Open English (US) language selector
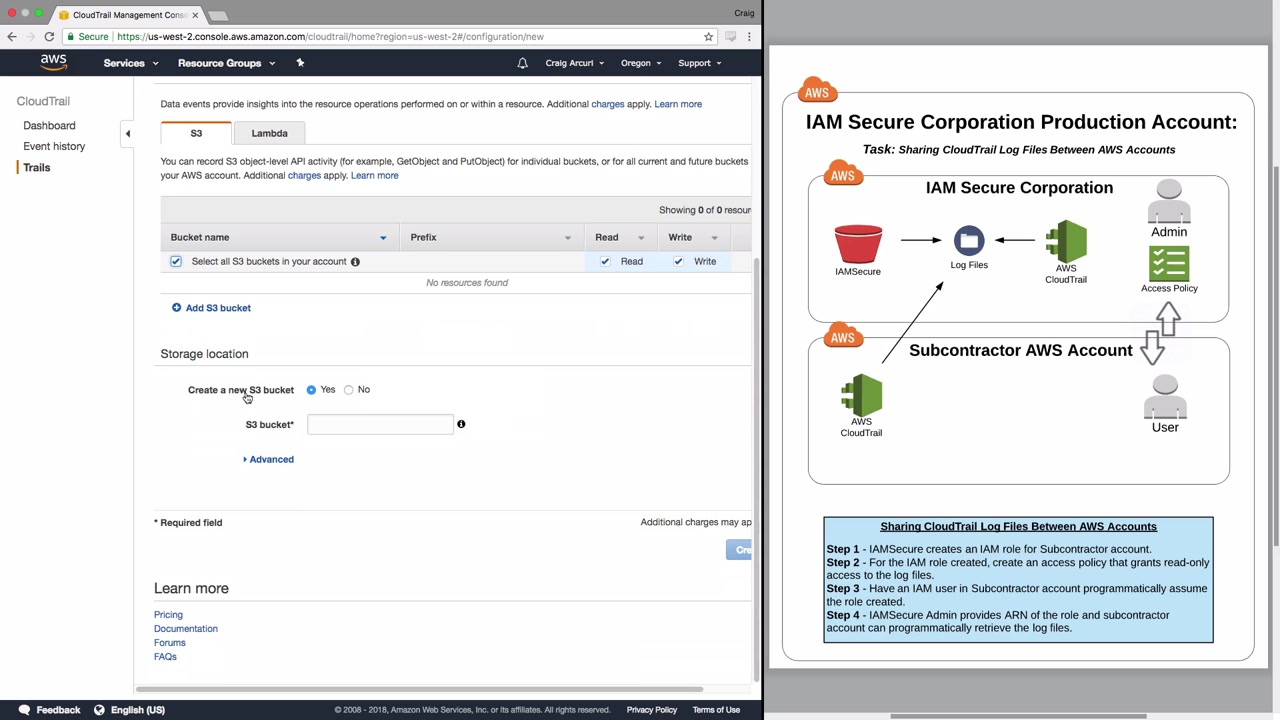Image resolution: width=1280 pixels, height=720 pixels. (138, 710)
